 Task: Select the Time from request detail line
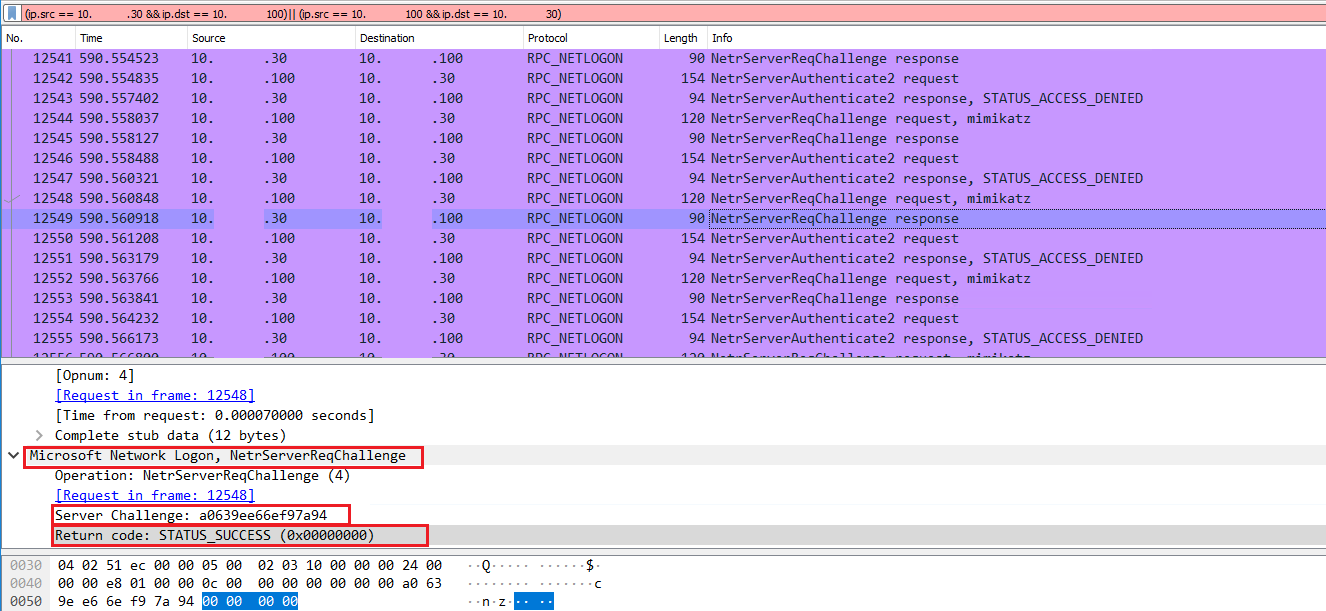pyautogui.click(x=214, y=415)
